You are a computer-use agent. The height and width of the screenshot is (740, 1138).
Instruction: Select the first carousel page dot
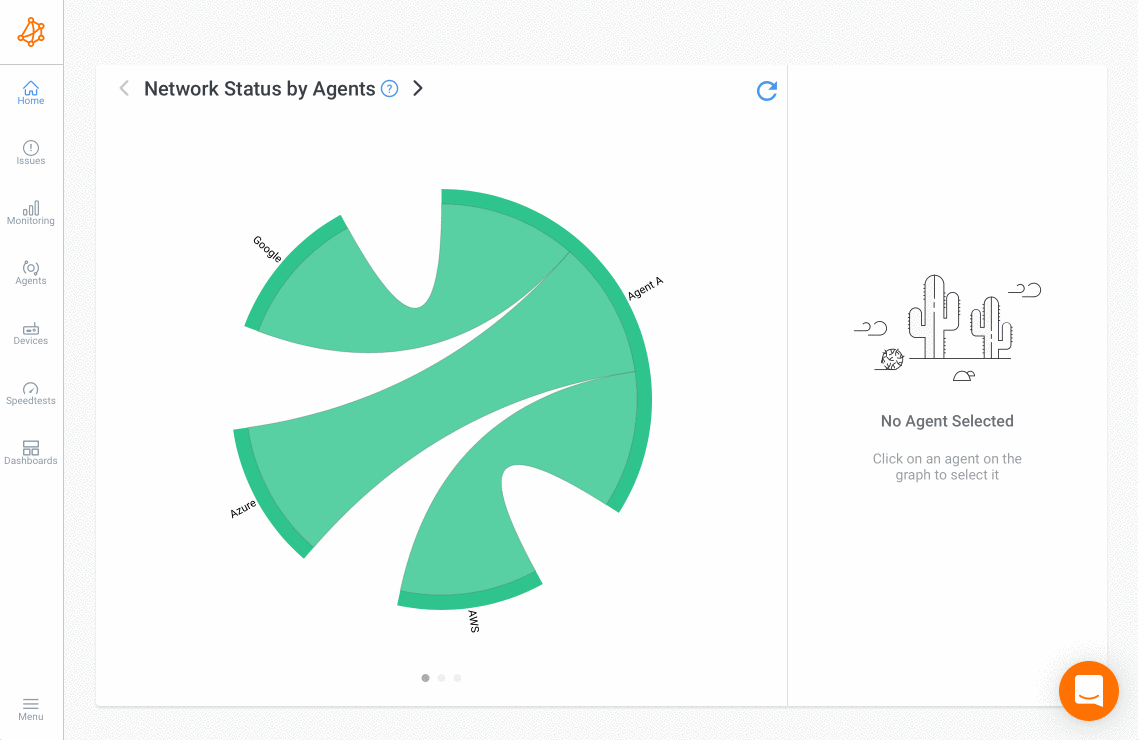point(426,678)
